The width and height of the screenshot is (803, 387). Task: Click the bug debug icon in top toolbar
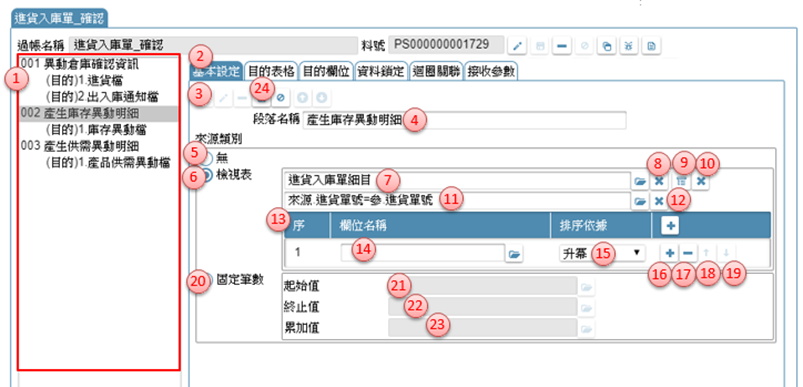pos(628,46)
